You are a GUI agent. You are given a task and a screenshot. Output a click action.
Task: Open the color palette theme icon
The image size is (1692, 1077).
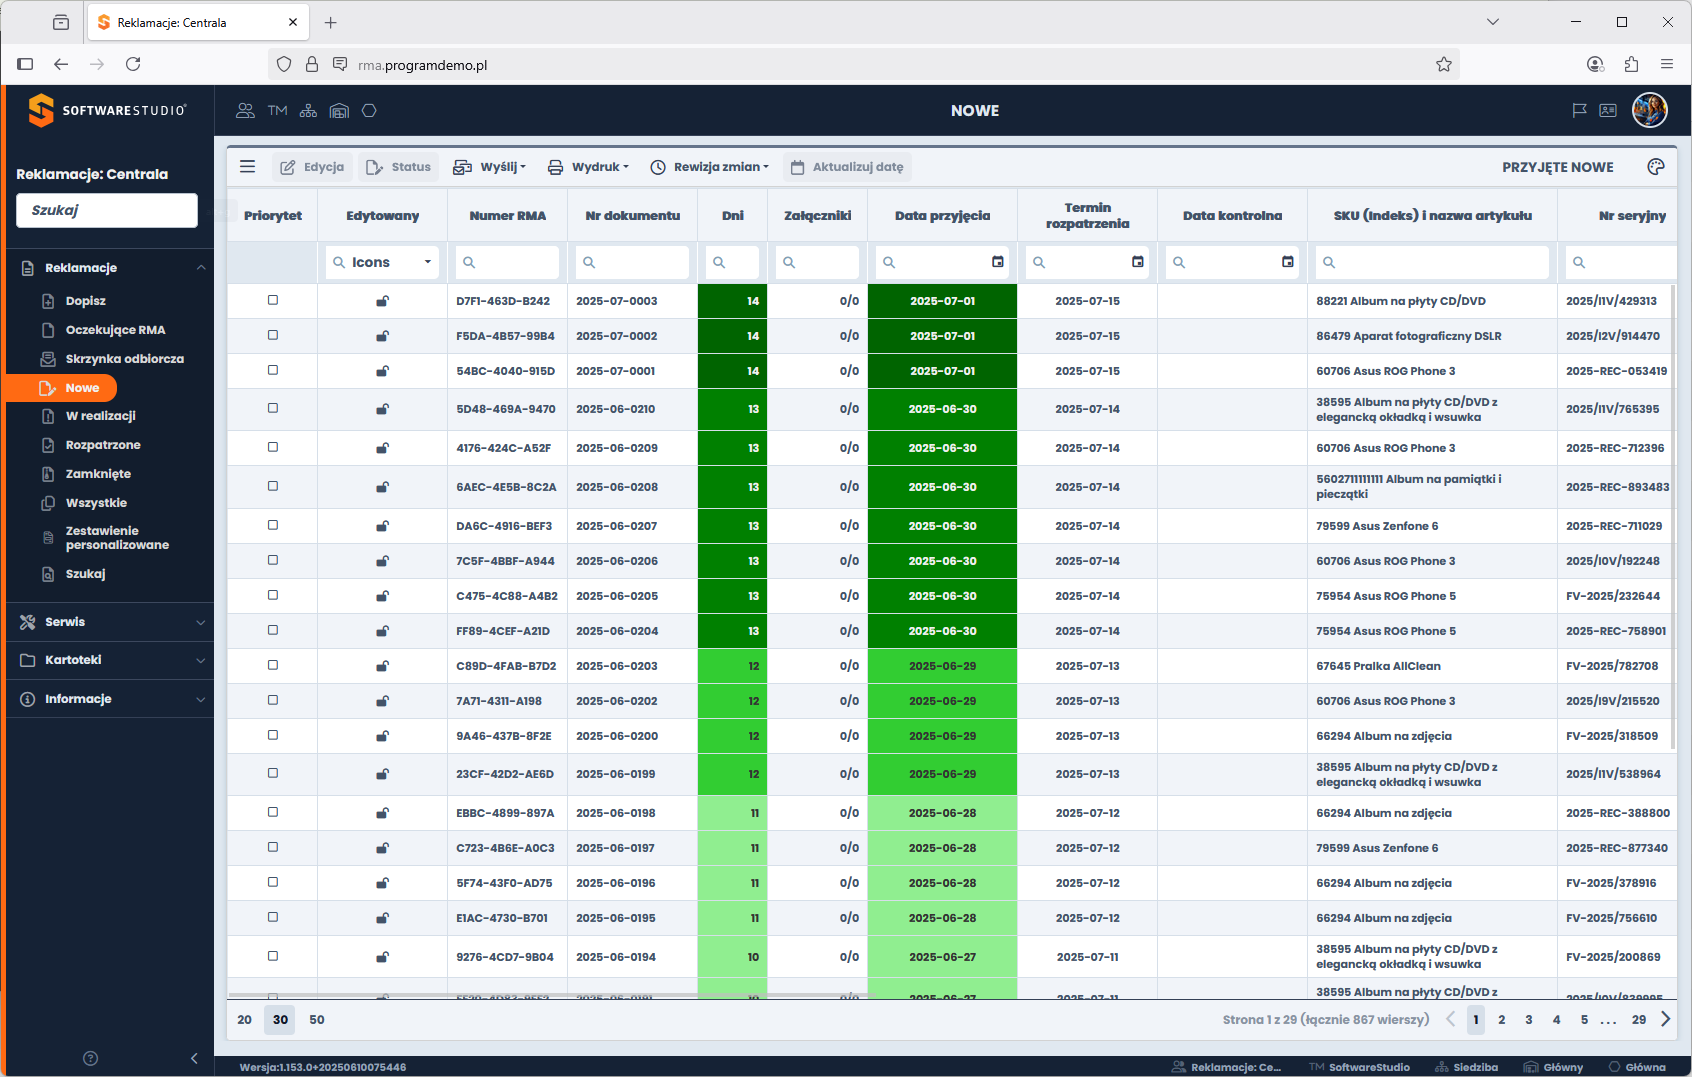click(x=1656, y=167)
